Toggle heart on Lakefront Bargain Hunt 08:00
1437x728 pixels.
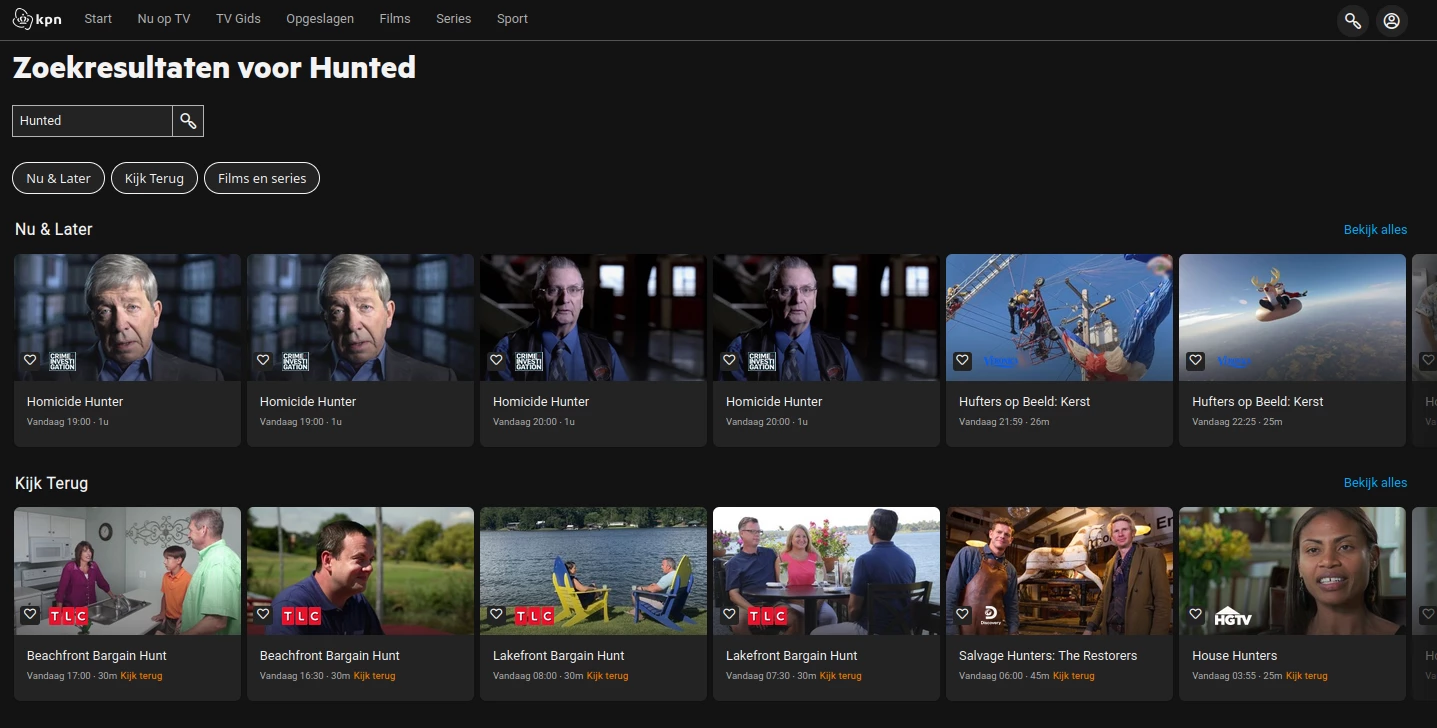coord(496,614)
